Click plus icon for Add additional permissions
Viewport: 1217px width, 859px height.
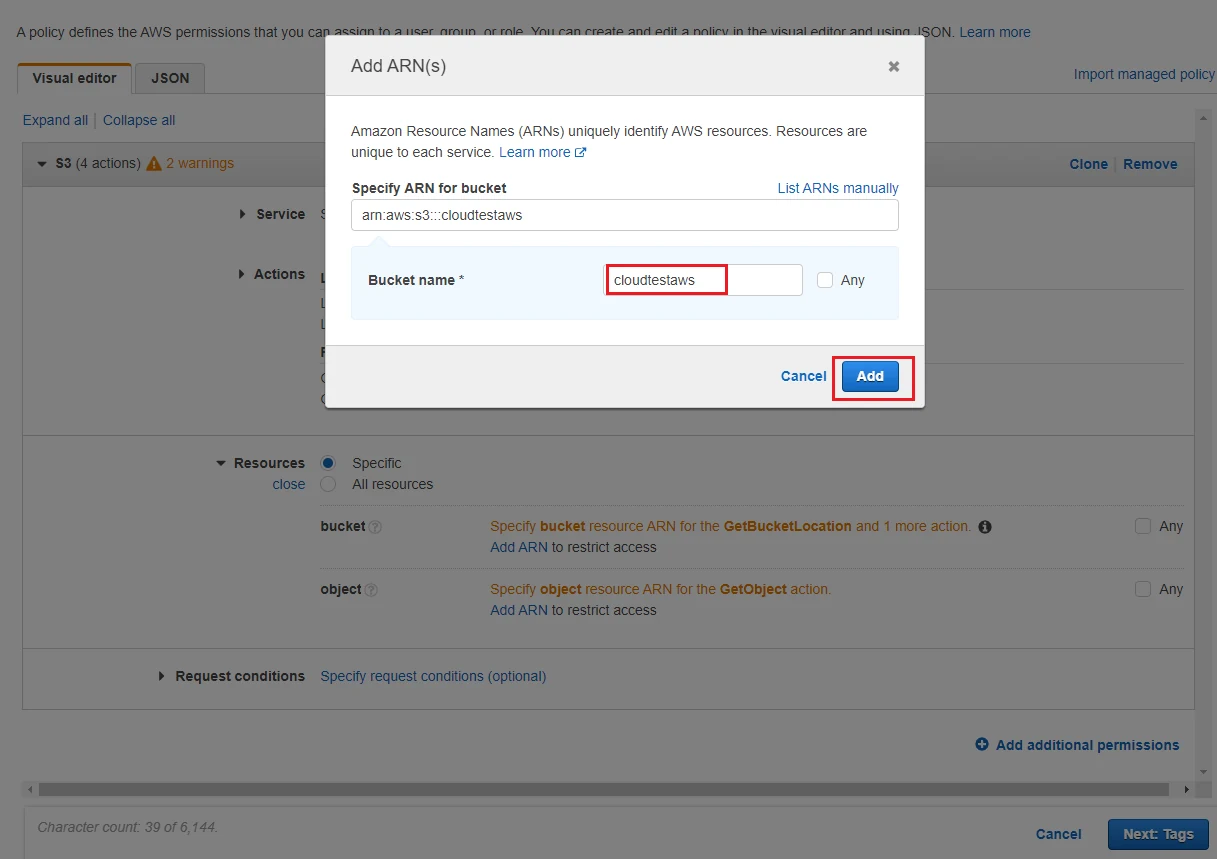pos(982,744)
